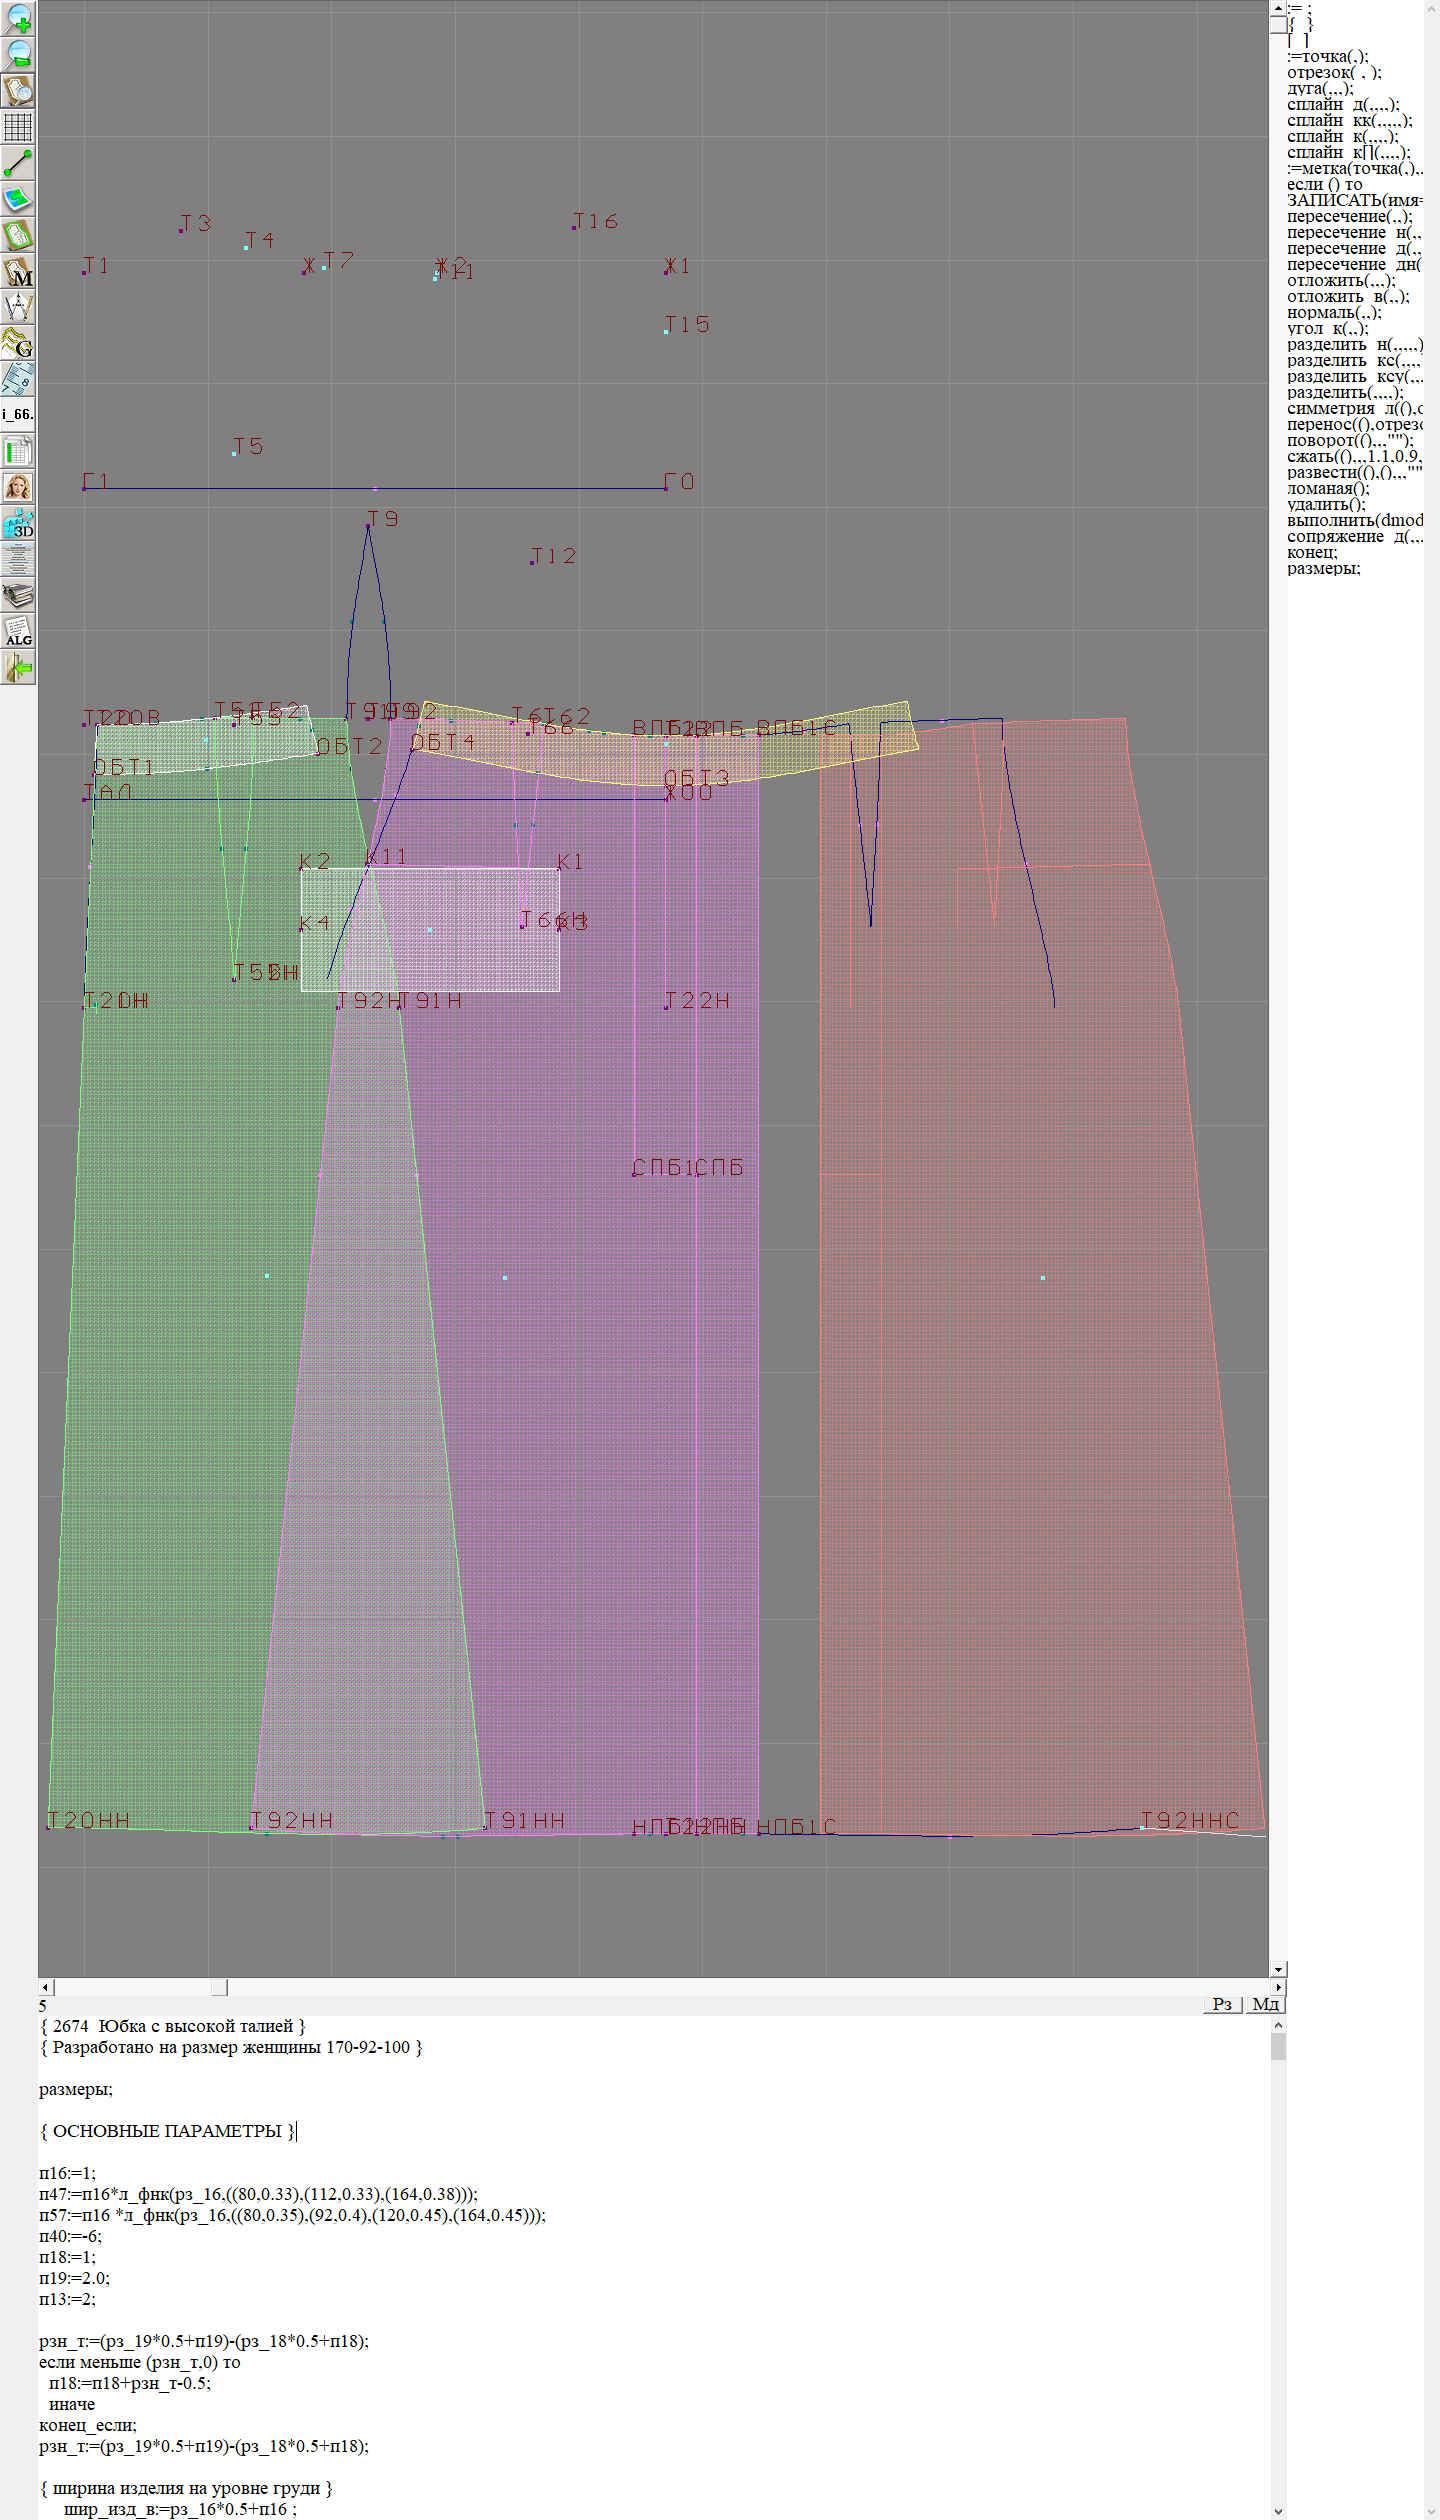Viewport: 1440px width, 2520px height.
Task: Select the line segment tool icon
Action: [18, 163]
